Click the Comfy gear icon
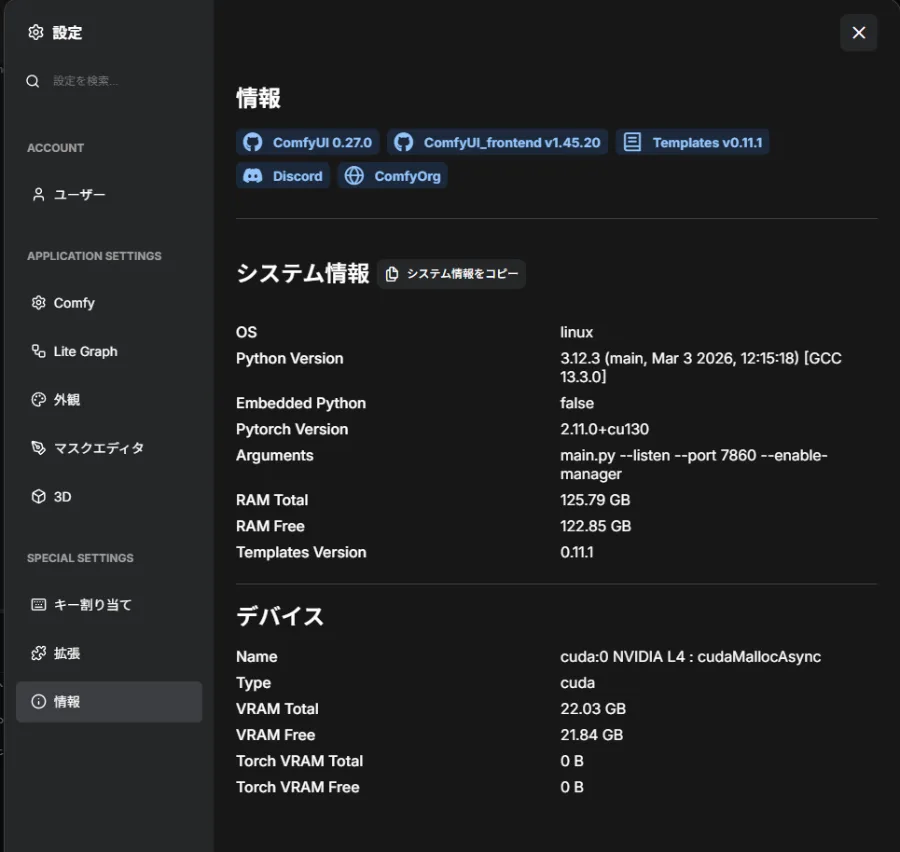Image resolution: width=900 pixels, height=852 pixels. (x=38, y=303)
